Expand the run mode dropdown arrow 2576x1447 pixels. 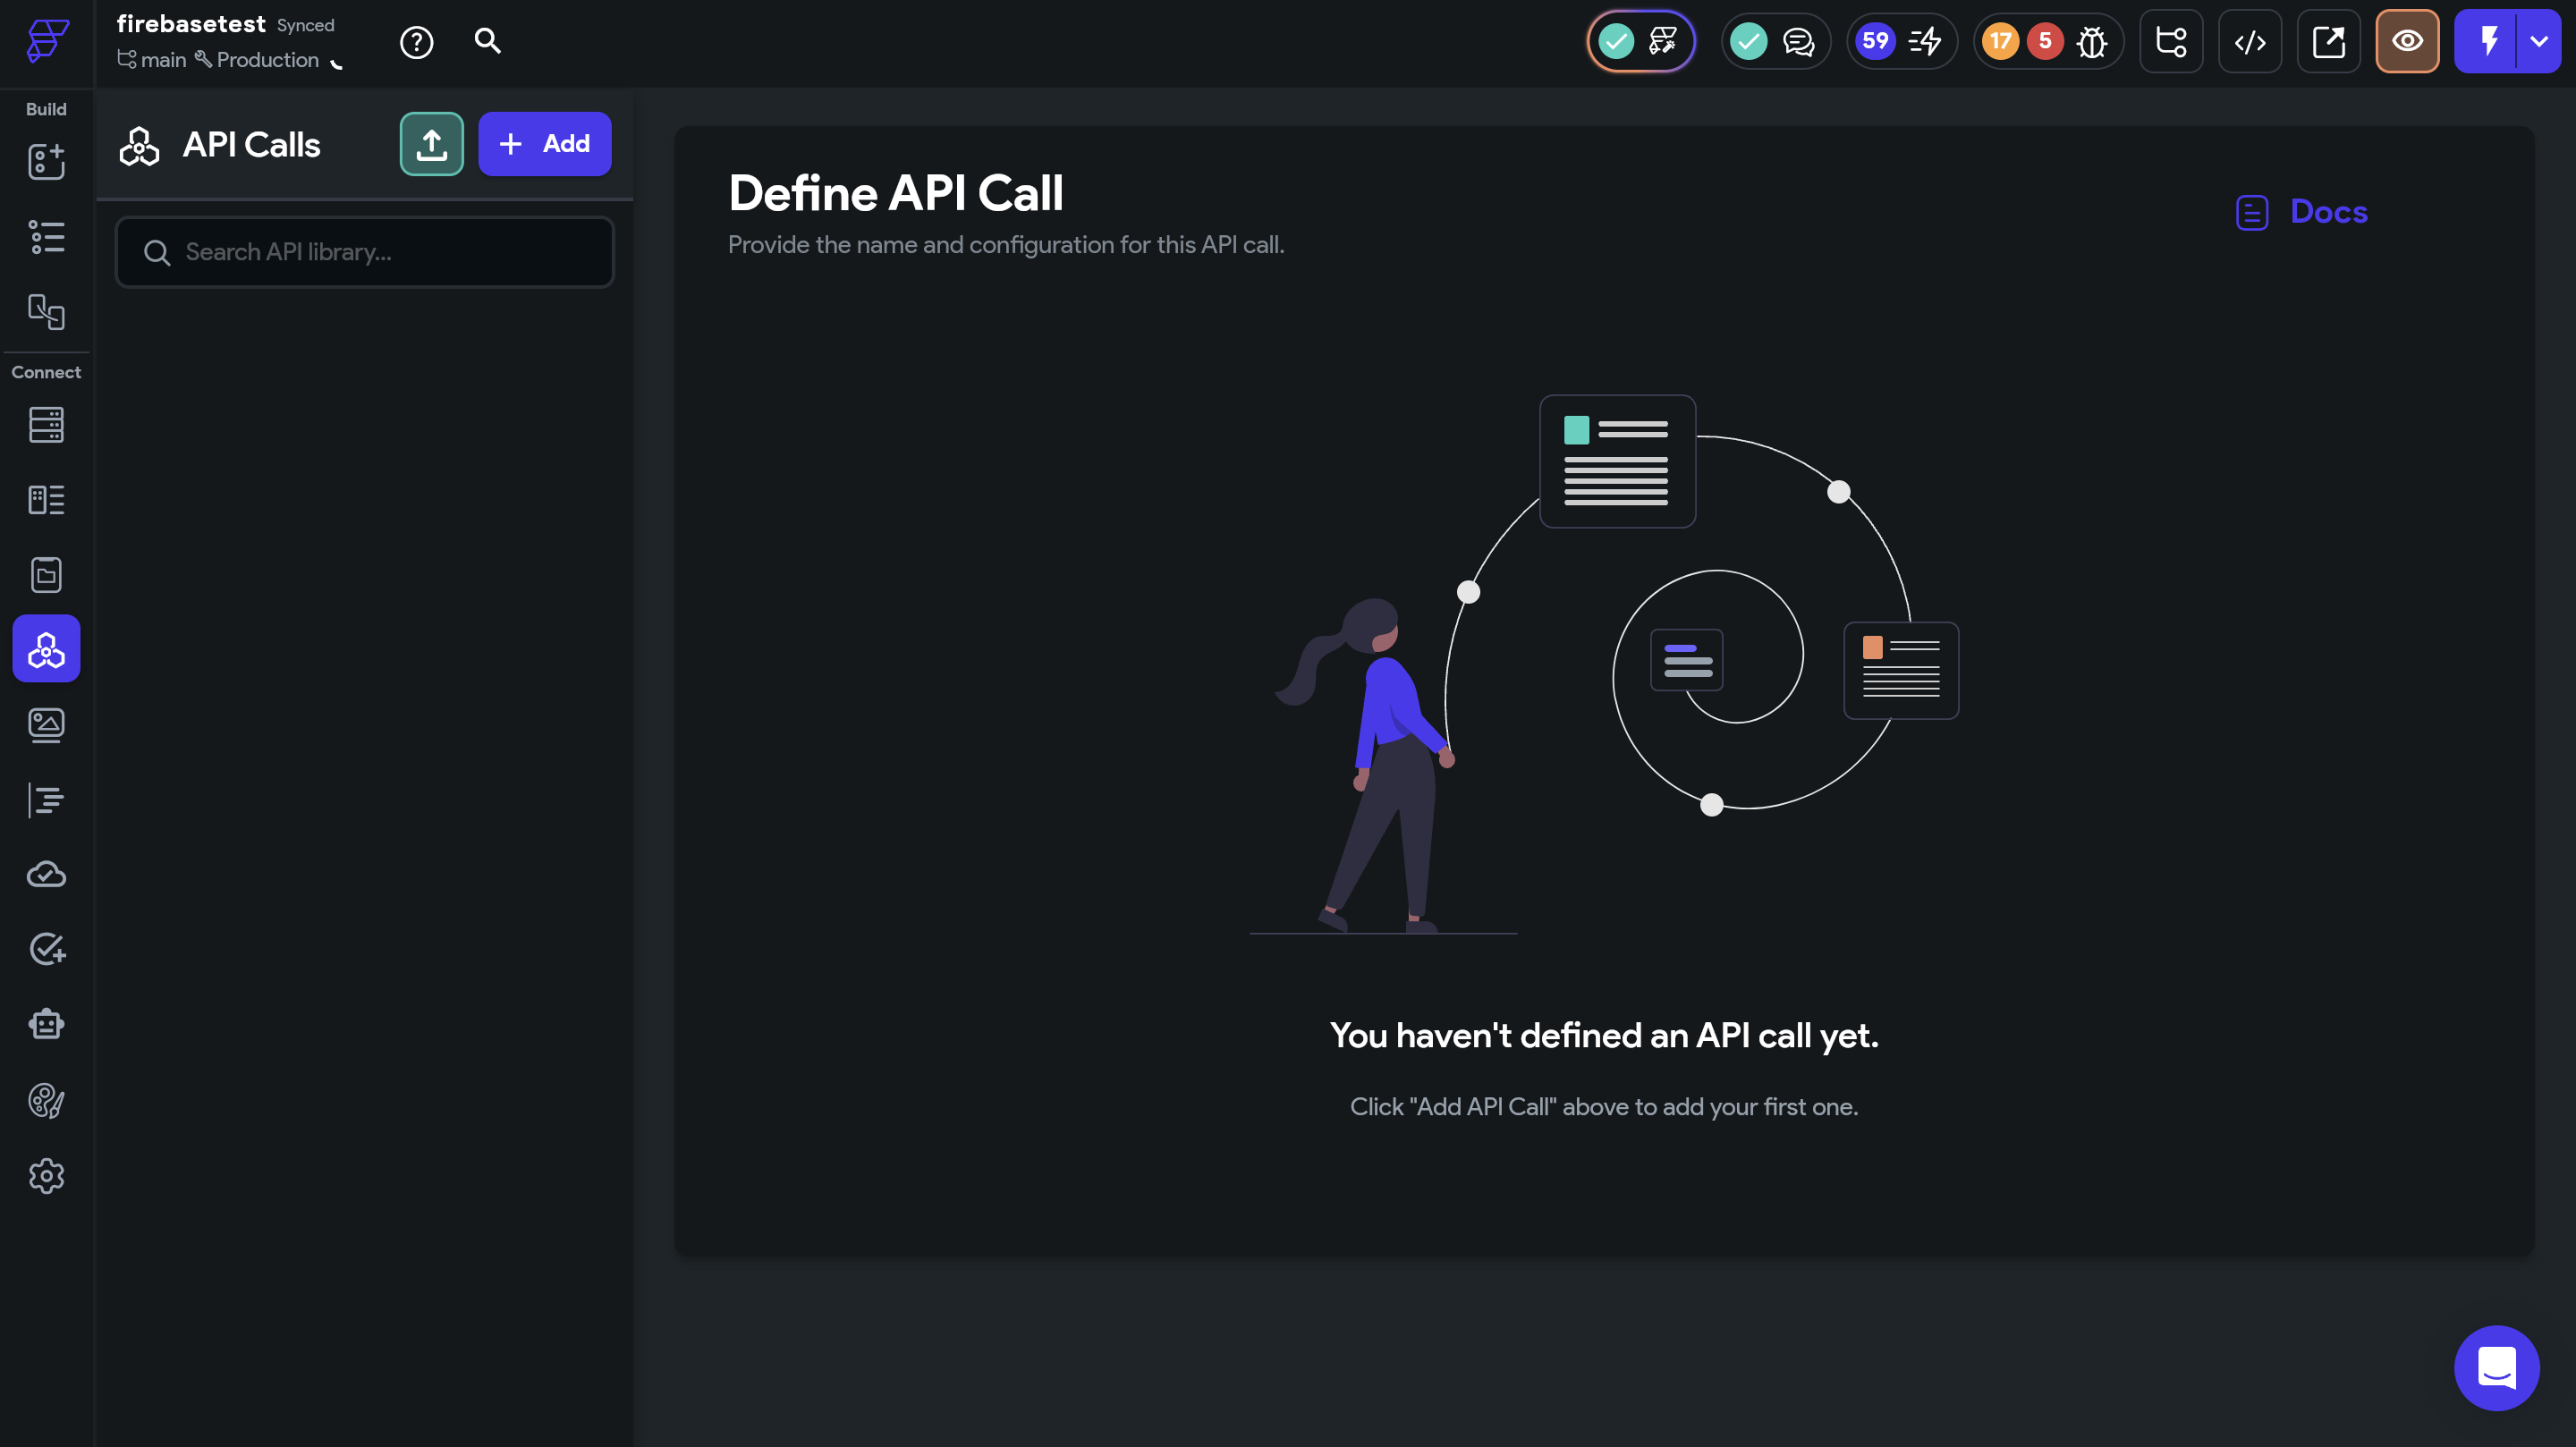tap(2538, 42)
